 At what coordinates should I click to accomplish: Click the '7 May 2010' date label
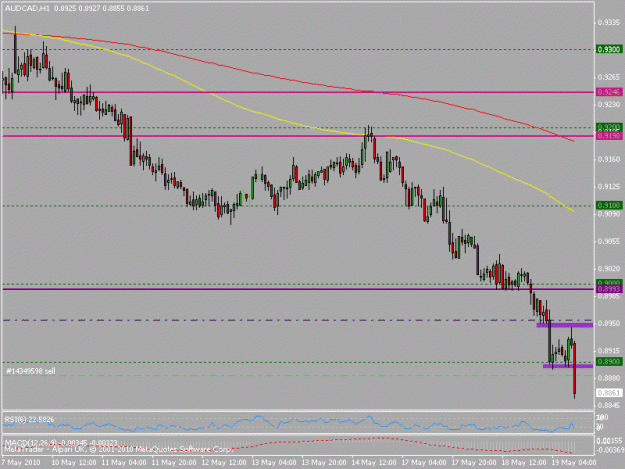point(20,462)
